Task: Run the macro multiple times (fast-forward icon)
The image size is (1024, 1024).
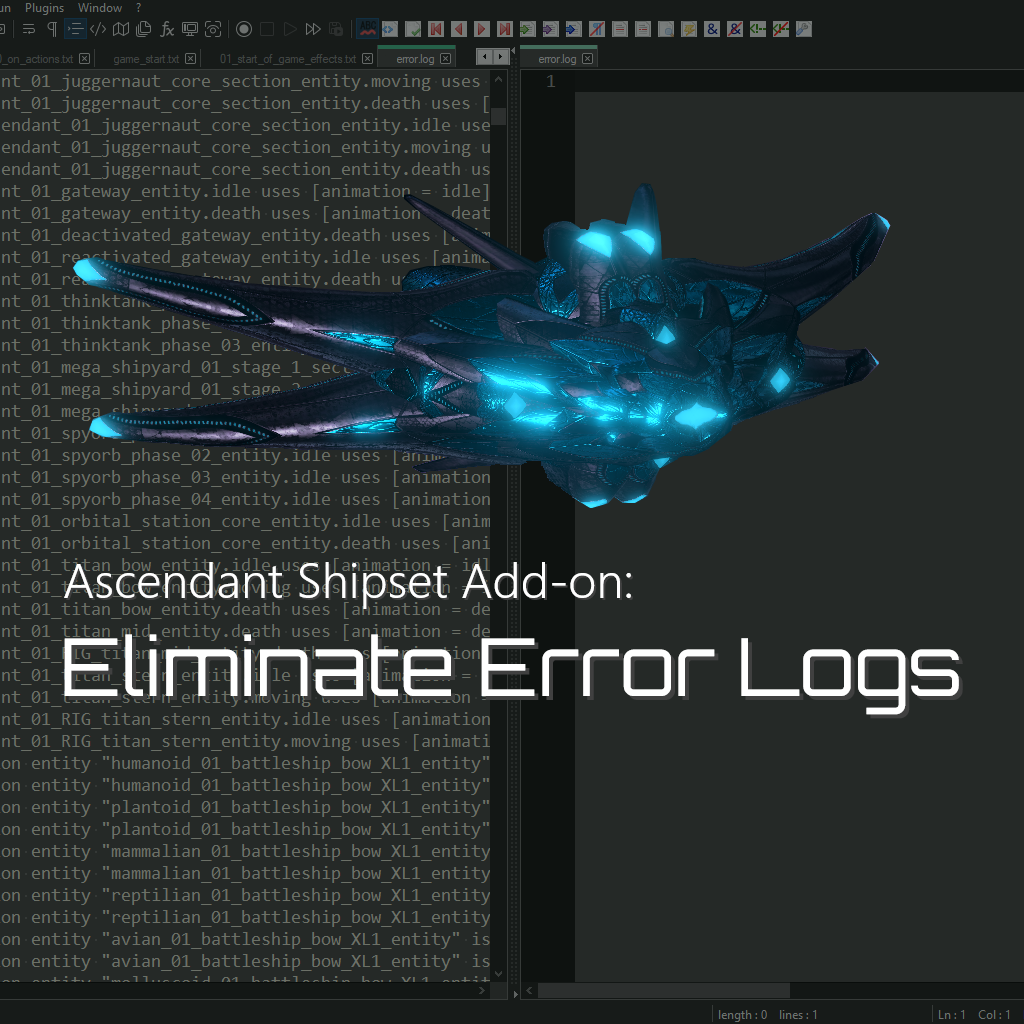Action: [x=313, y=29]
